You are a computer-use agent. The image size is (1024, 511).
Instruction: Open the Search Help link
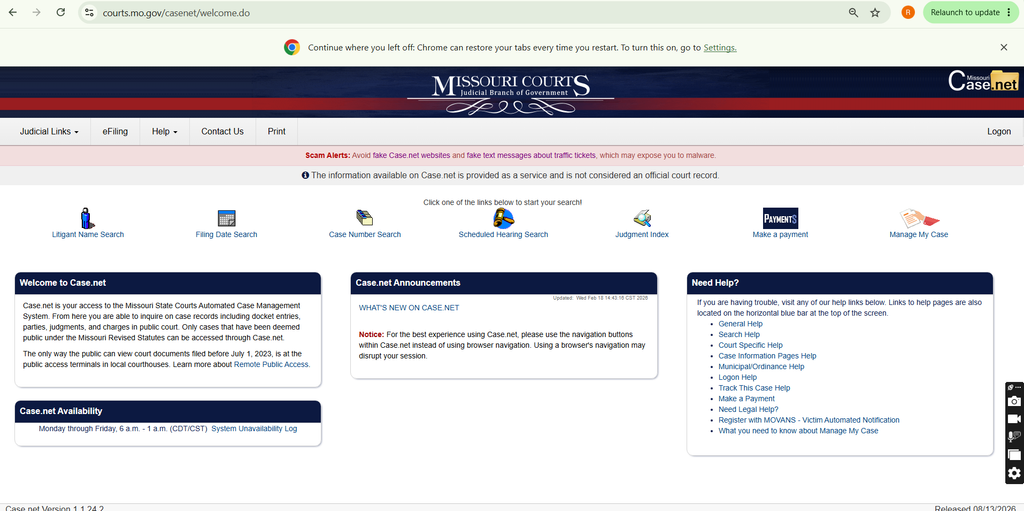[739, 335]
